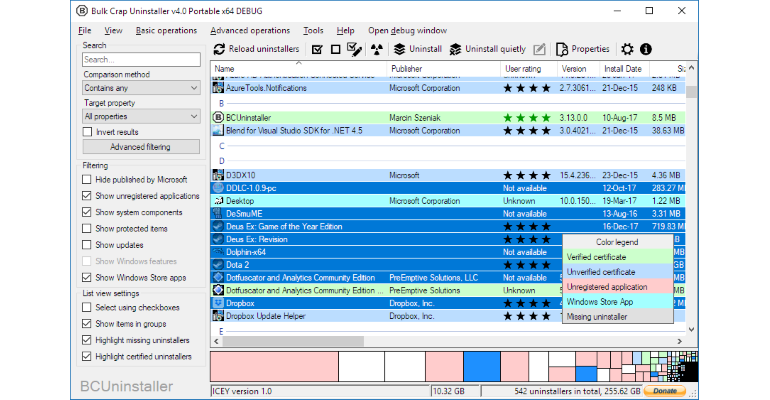Image resolution: width=770 pixels, height=400 pixels.
Task: Click the Advanced filtering button
Action: coord(141,147)
